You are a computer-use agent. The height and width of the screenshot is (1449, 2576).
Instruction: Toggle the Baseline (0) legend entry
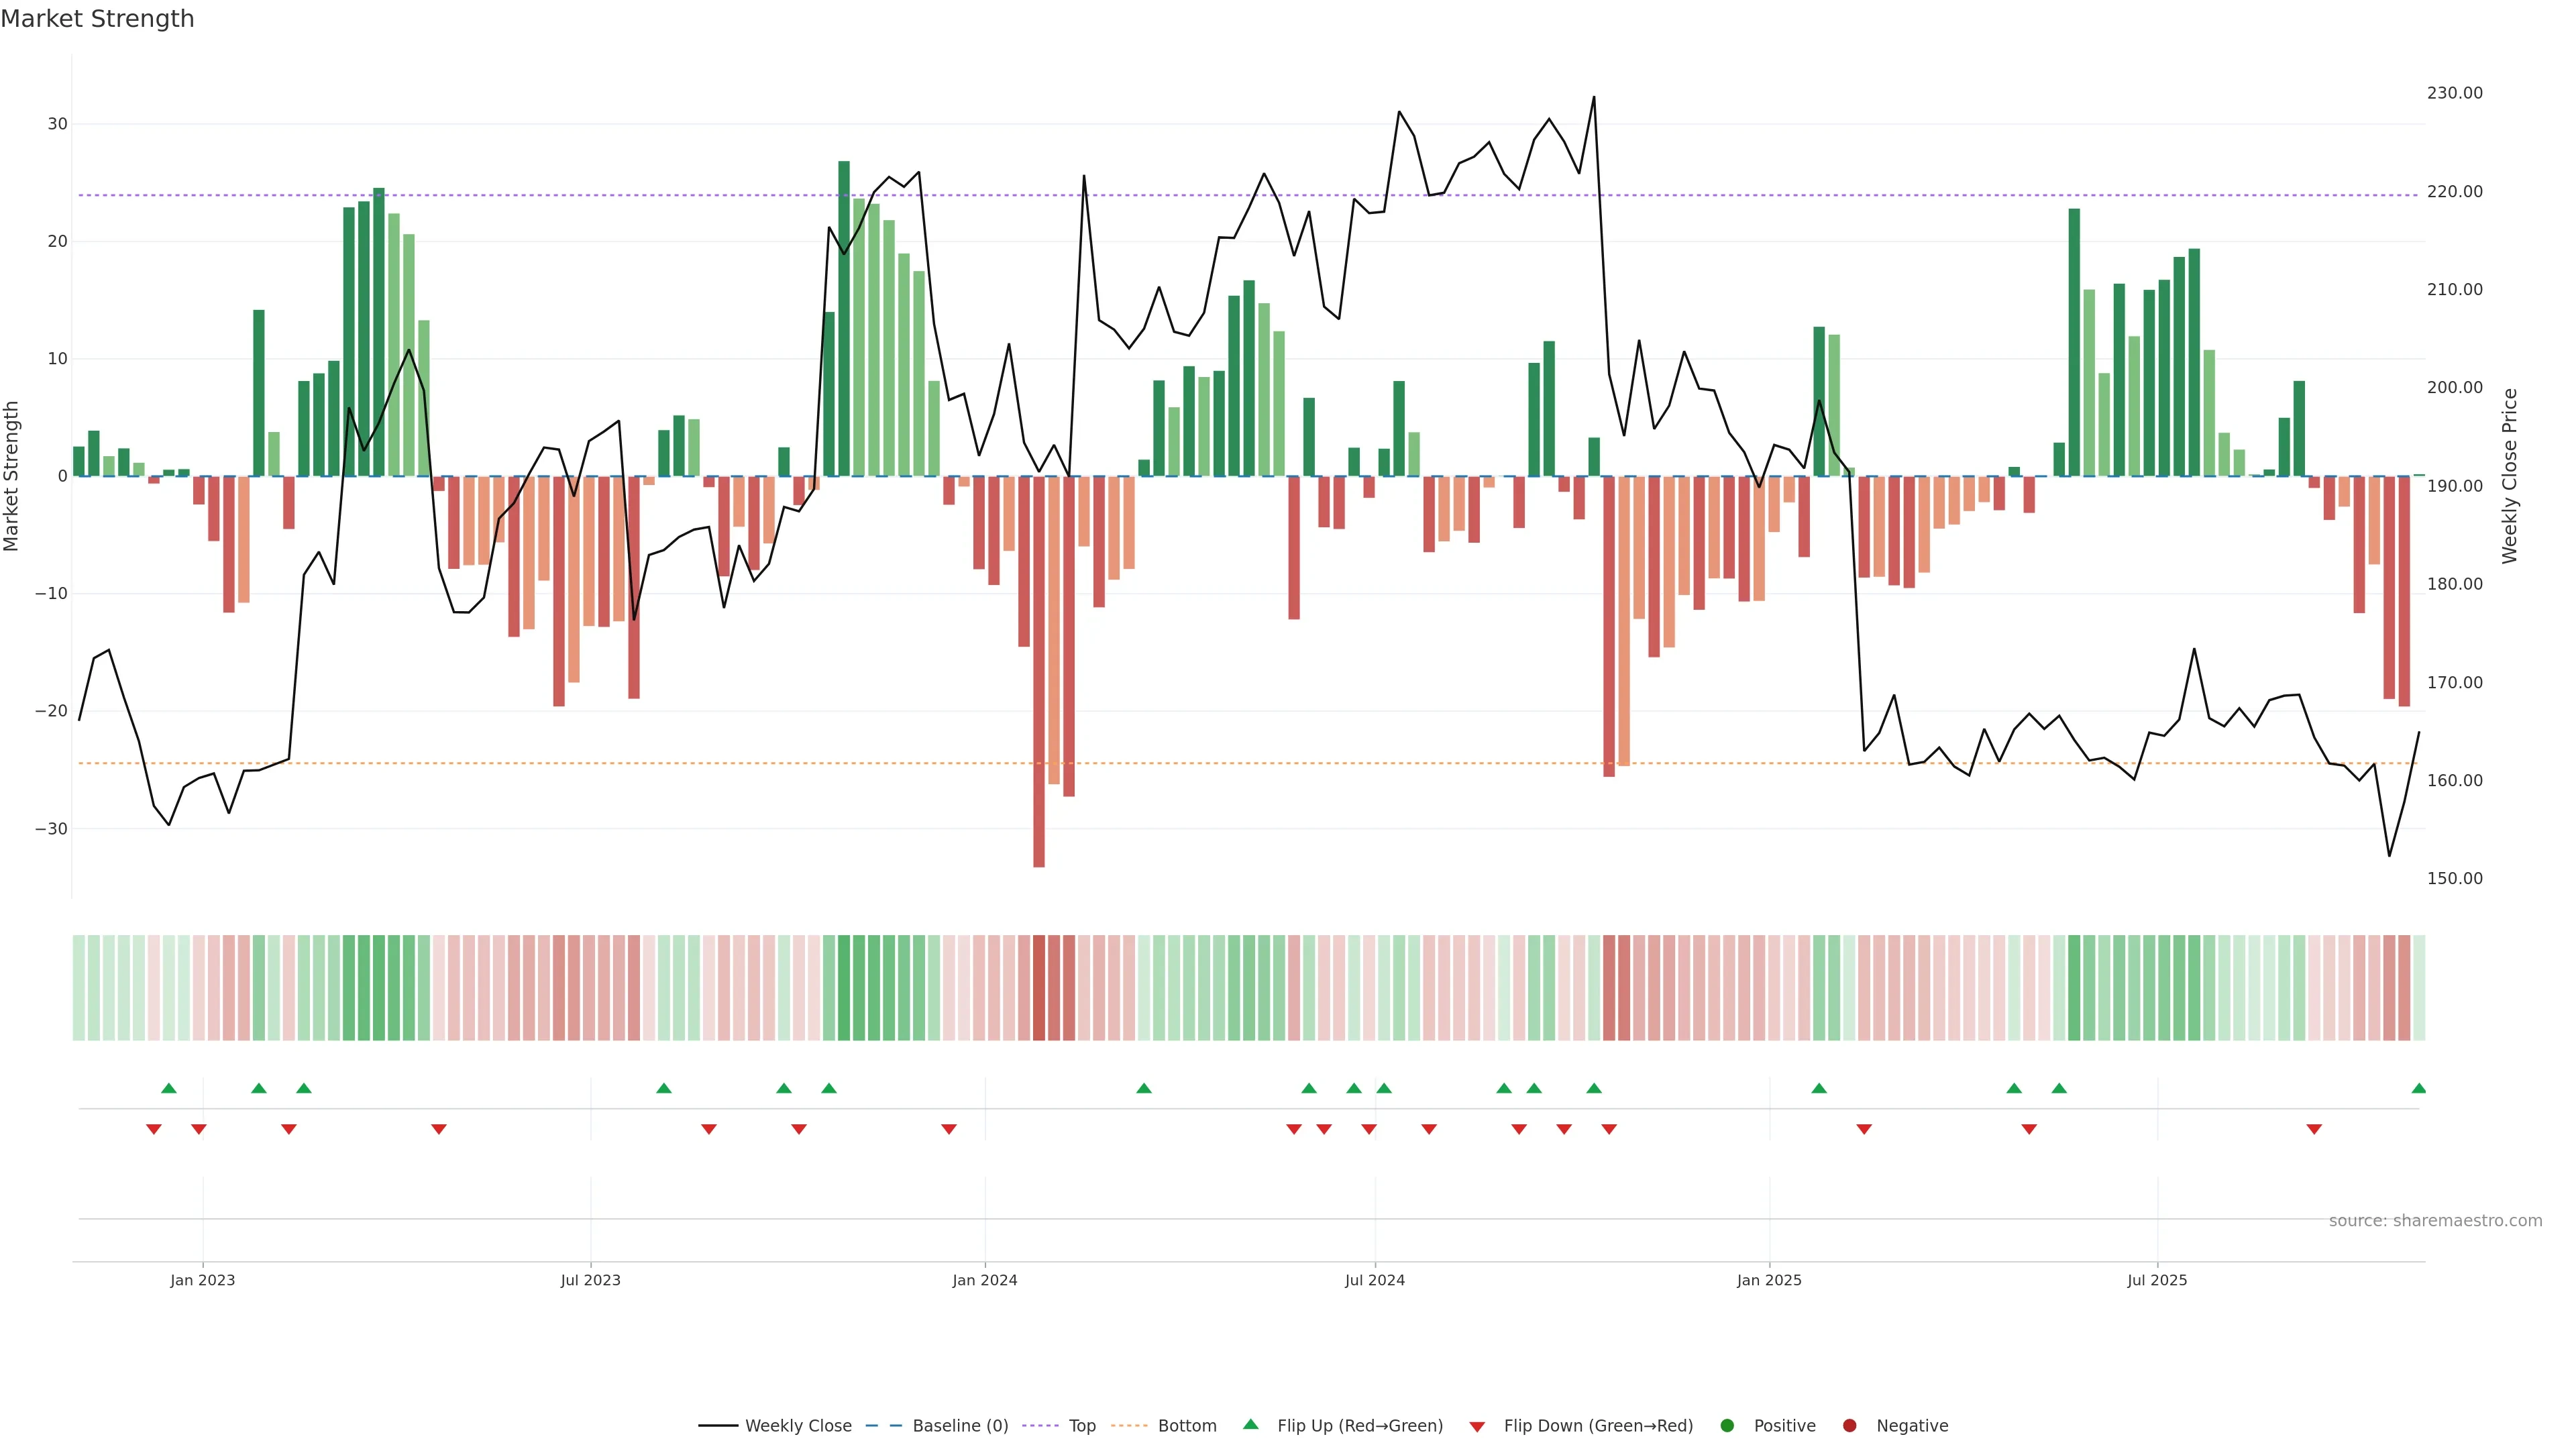point(959,1426)
